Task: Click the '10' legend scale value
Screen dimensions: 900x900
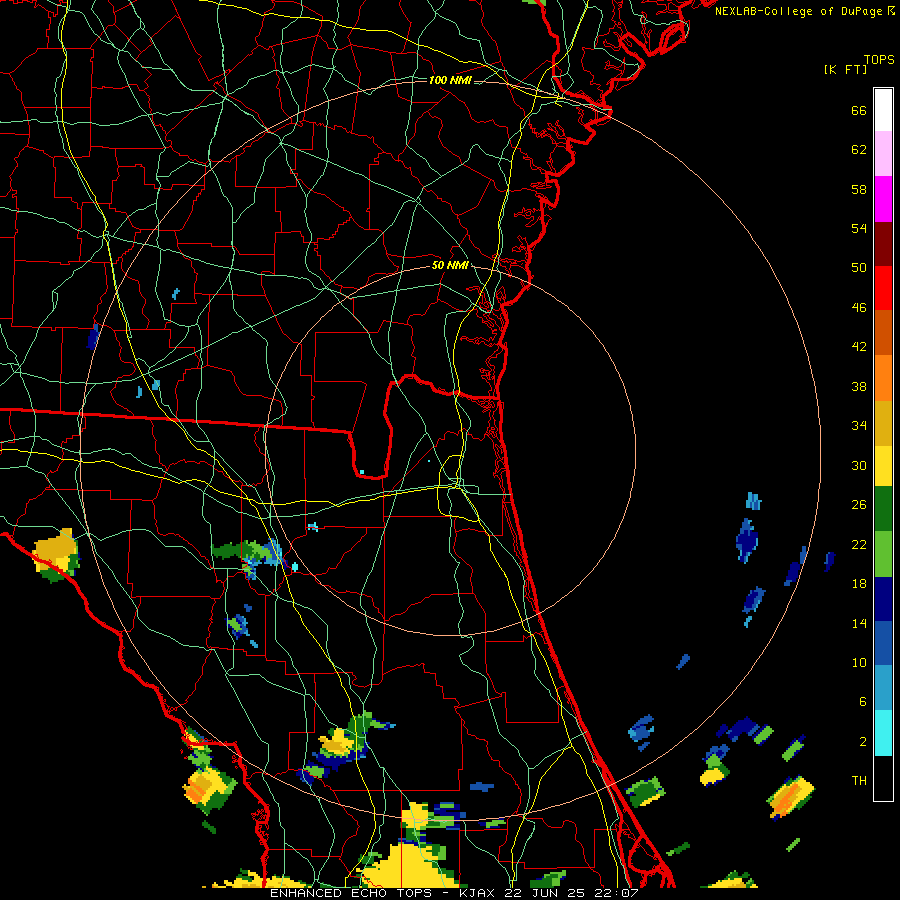Action: [859, 663]
